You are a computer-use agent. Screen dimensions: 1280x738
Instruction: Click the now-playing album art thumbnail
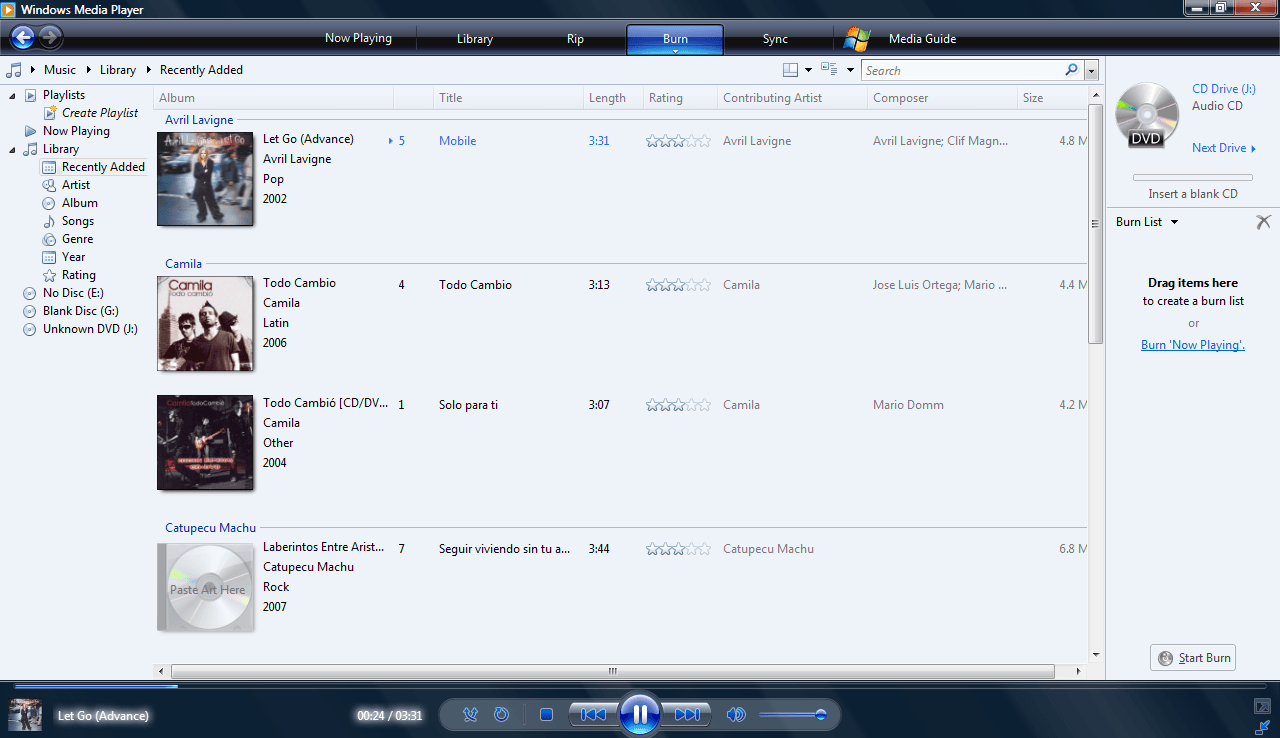coord(25,715)
